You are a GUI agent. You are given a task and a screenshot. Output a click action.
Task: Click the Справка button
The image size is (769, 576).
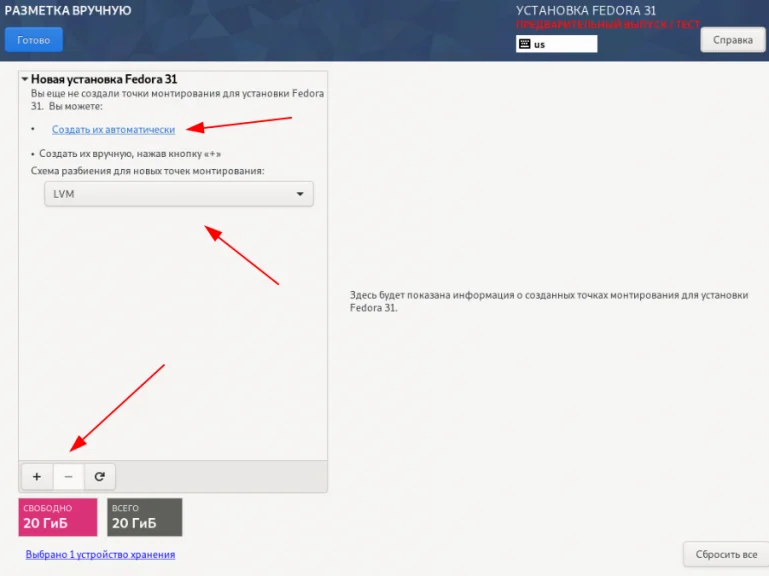click(x=733, y=40)
